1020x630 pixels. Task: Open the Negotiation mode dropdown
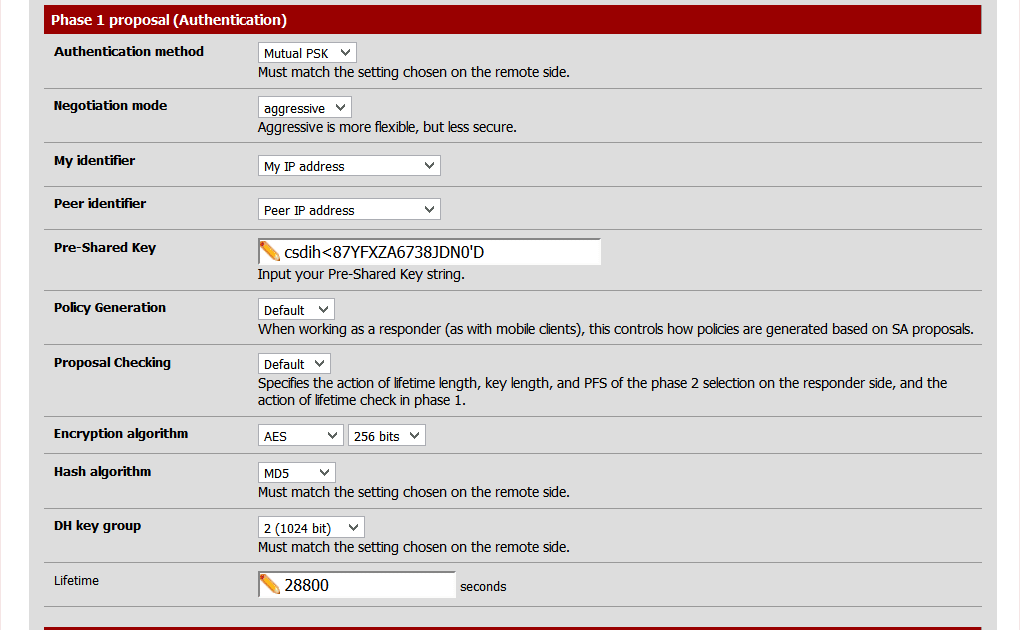coord(304,107)
